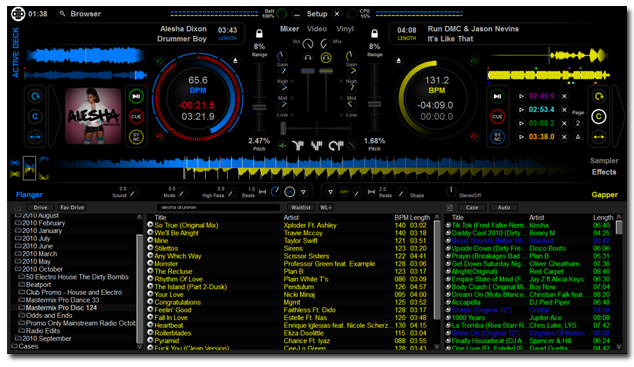Delete the 02:45.9 cue point
634x367 pixels.
564,96
